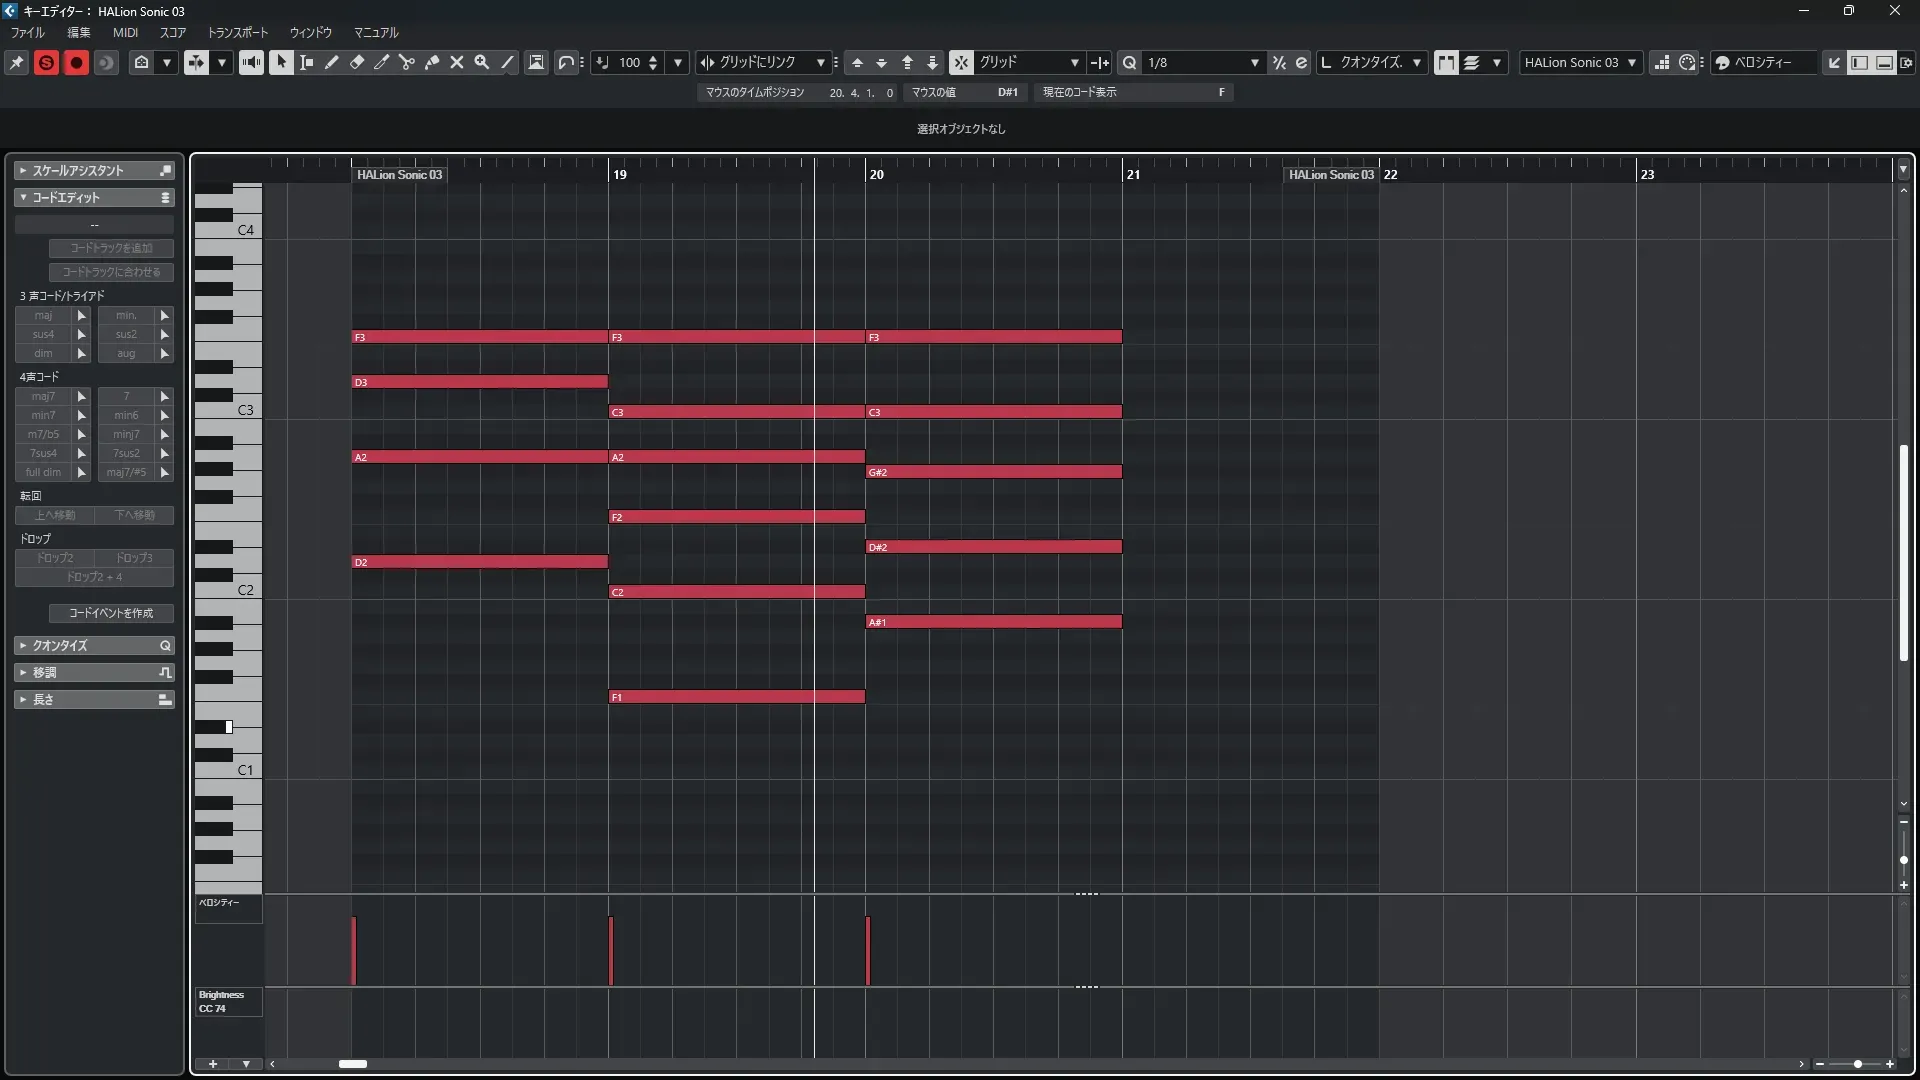Image resolution: width=1920 pixels, height=1080 pixels.
Task: Click the F3 note at bar 19
Action: point(736,337)
